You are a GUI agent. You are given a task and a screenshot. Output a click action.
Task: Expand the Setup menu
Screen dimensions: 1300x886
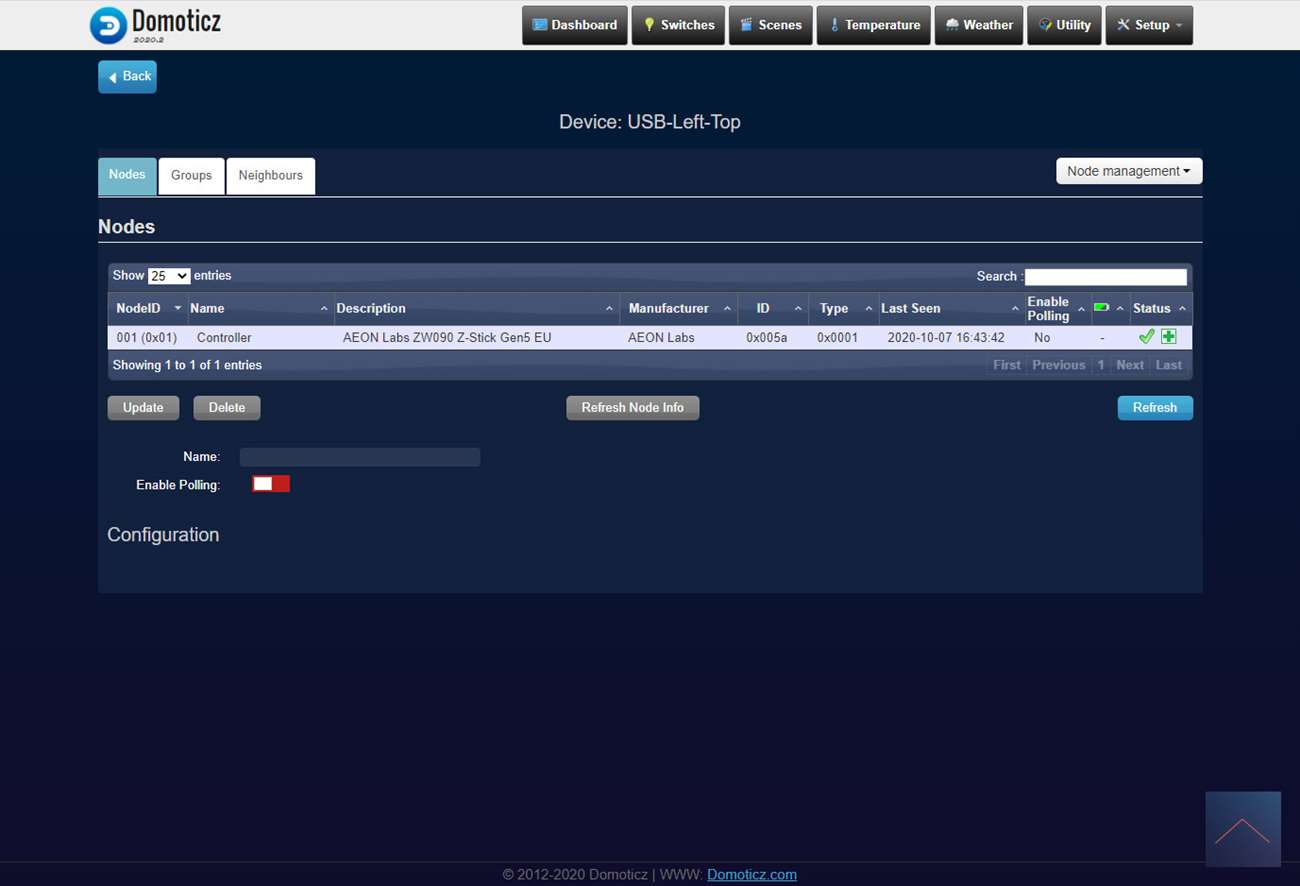click(1149, 25)
